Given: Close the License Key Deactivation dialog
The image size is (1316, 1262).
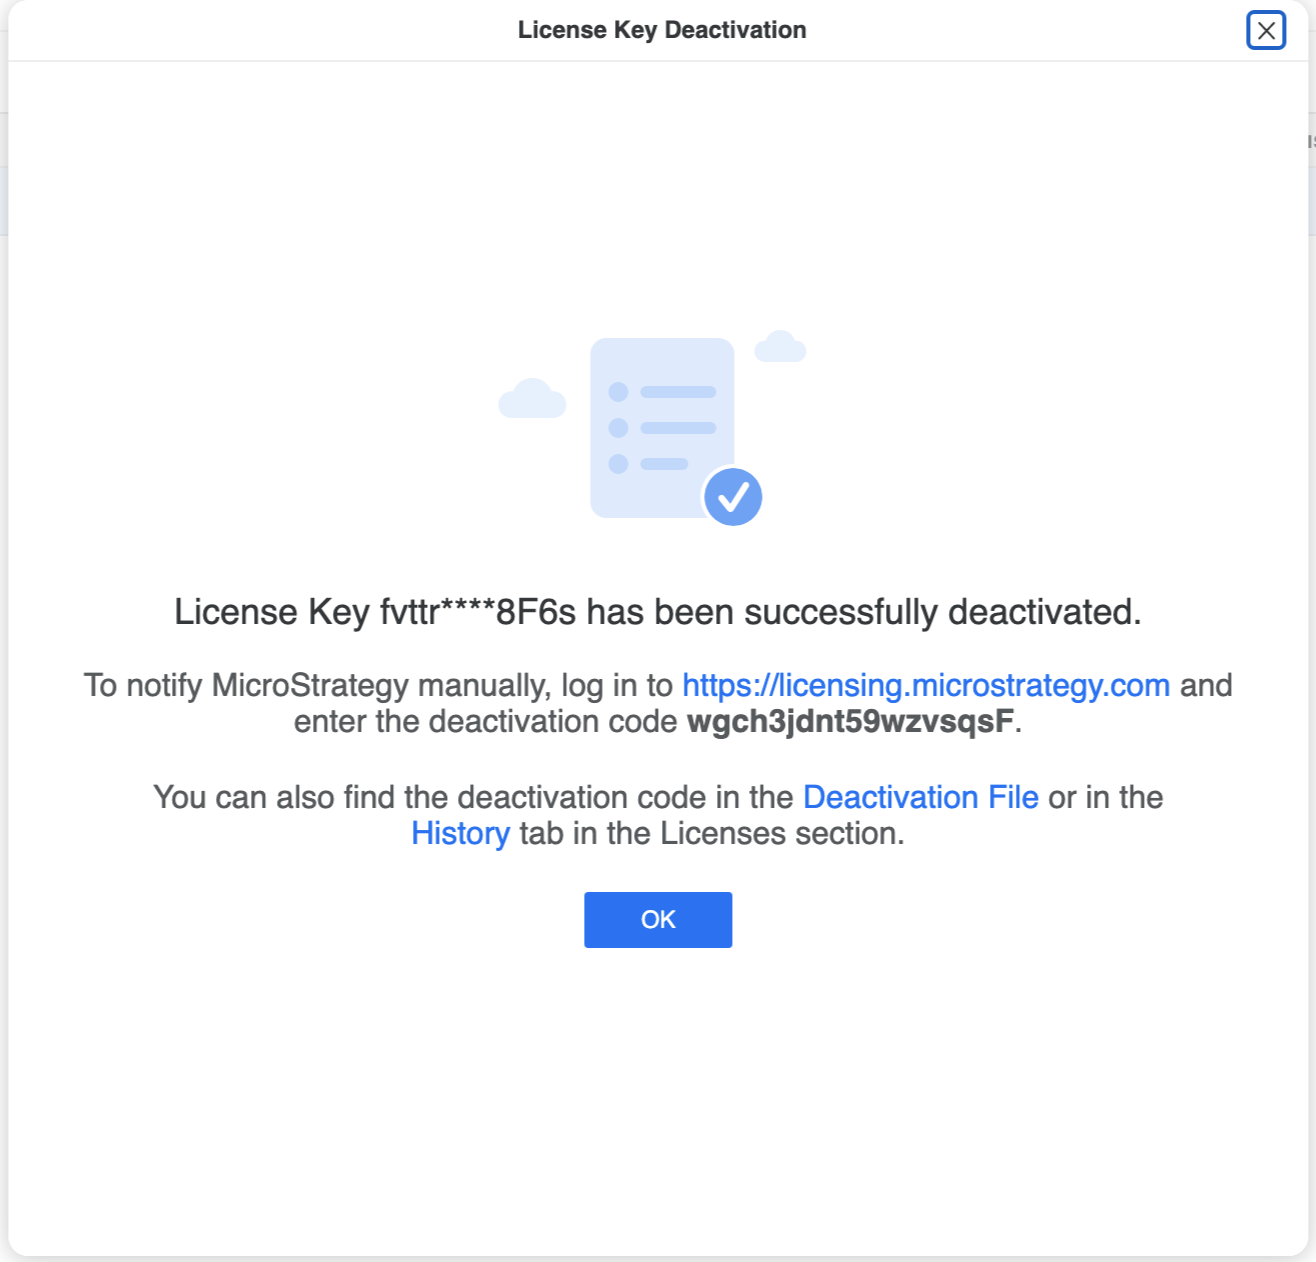Looking at the screenshot, I should [1265, 30].
